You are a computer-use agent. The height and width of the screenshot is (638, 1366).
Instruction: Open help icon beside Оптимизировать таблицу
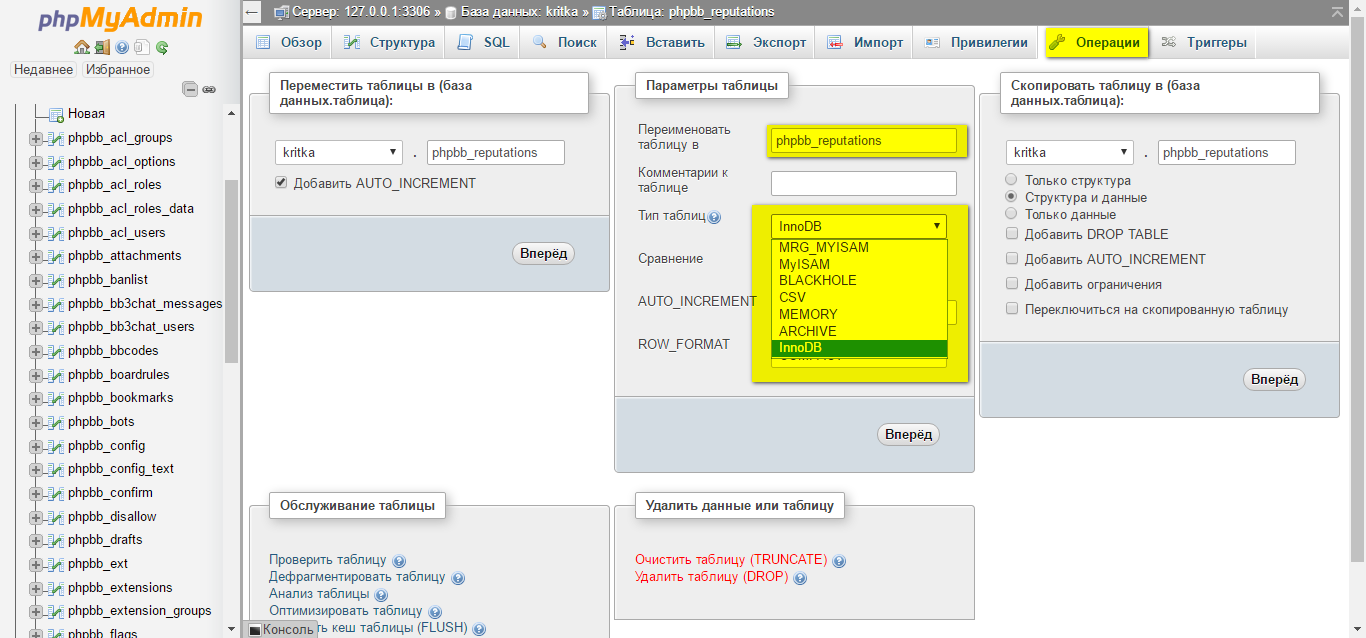point(435,612)
